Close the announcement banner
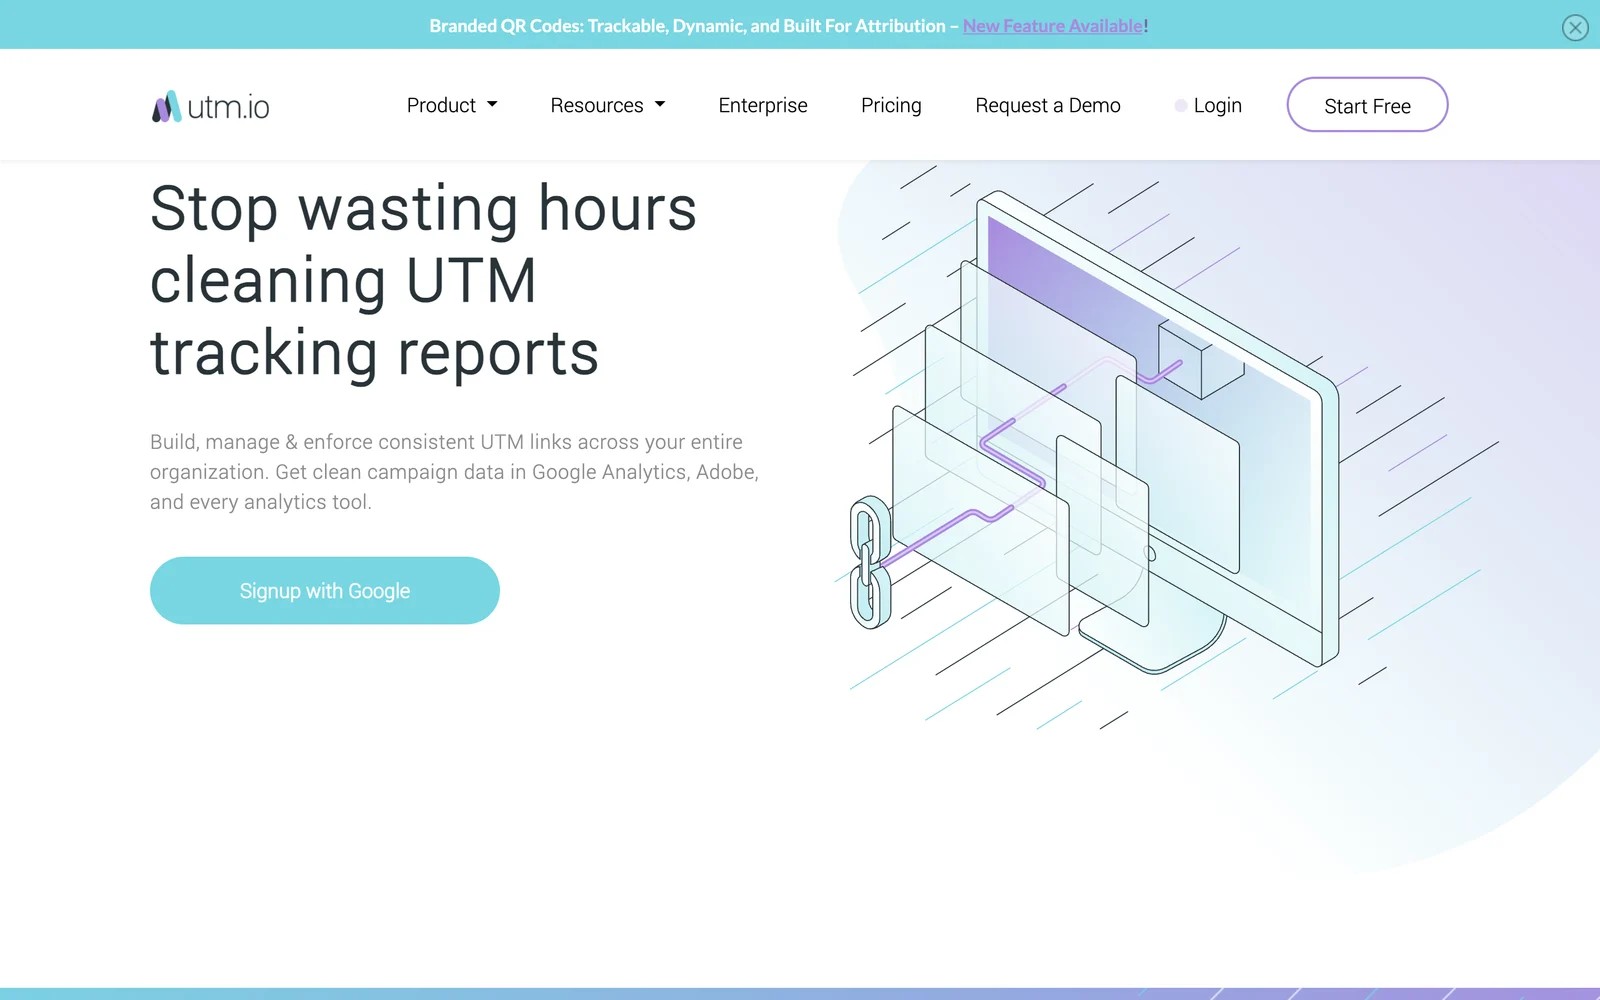 pos(1575,28)
